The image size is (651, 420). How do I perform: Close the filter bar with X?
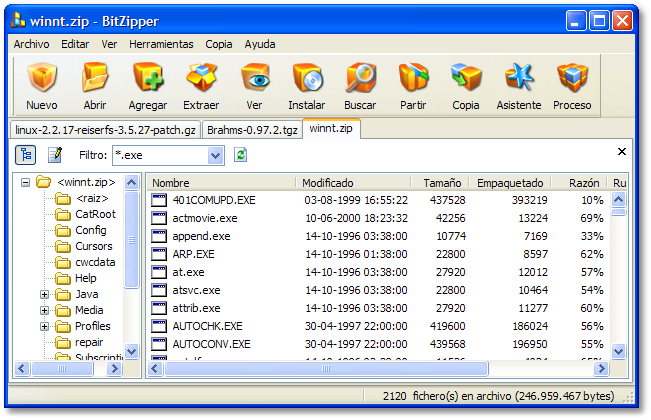(622, 151)
